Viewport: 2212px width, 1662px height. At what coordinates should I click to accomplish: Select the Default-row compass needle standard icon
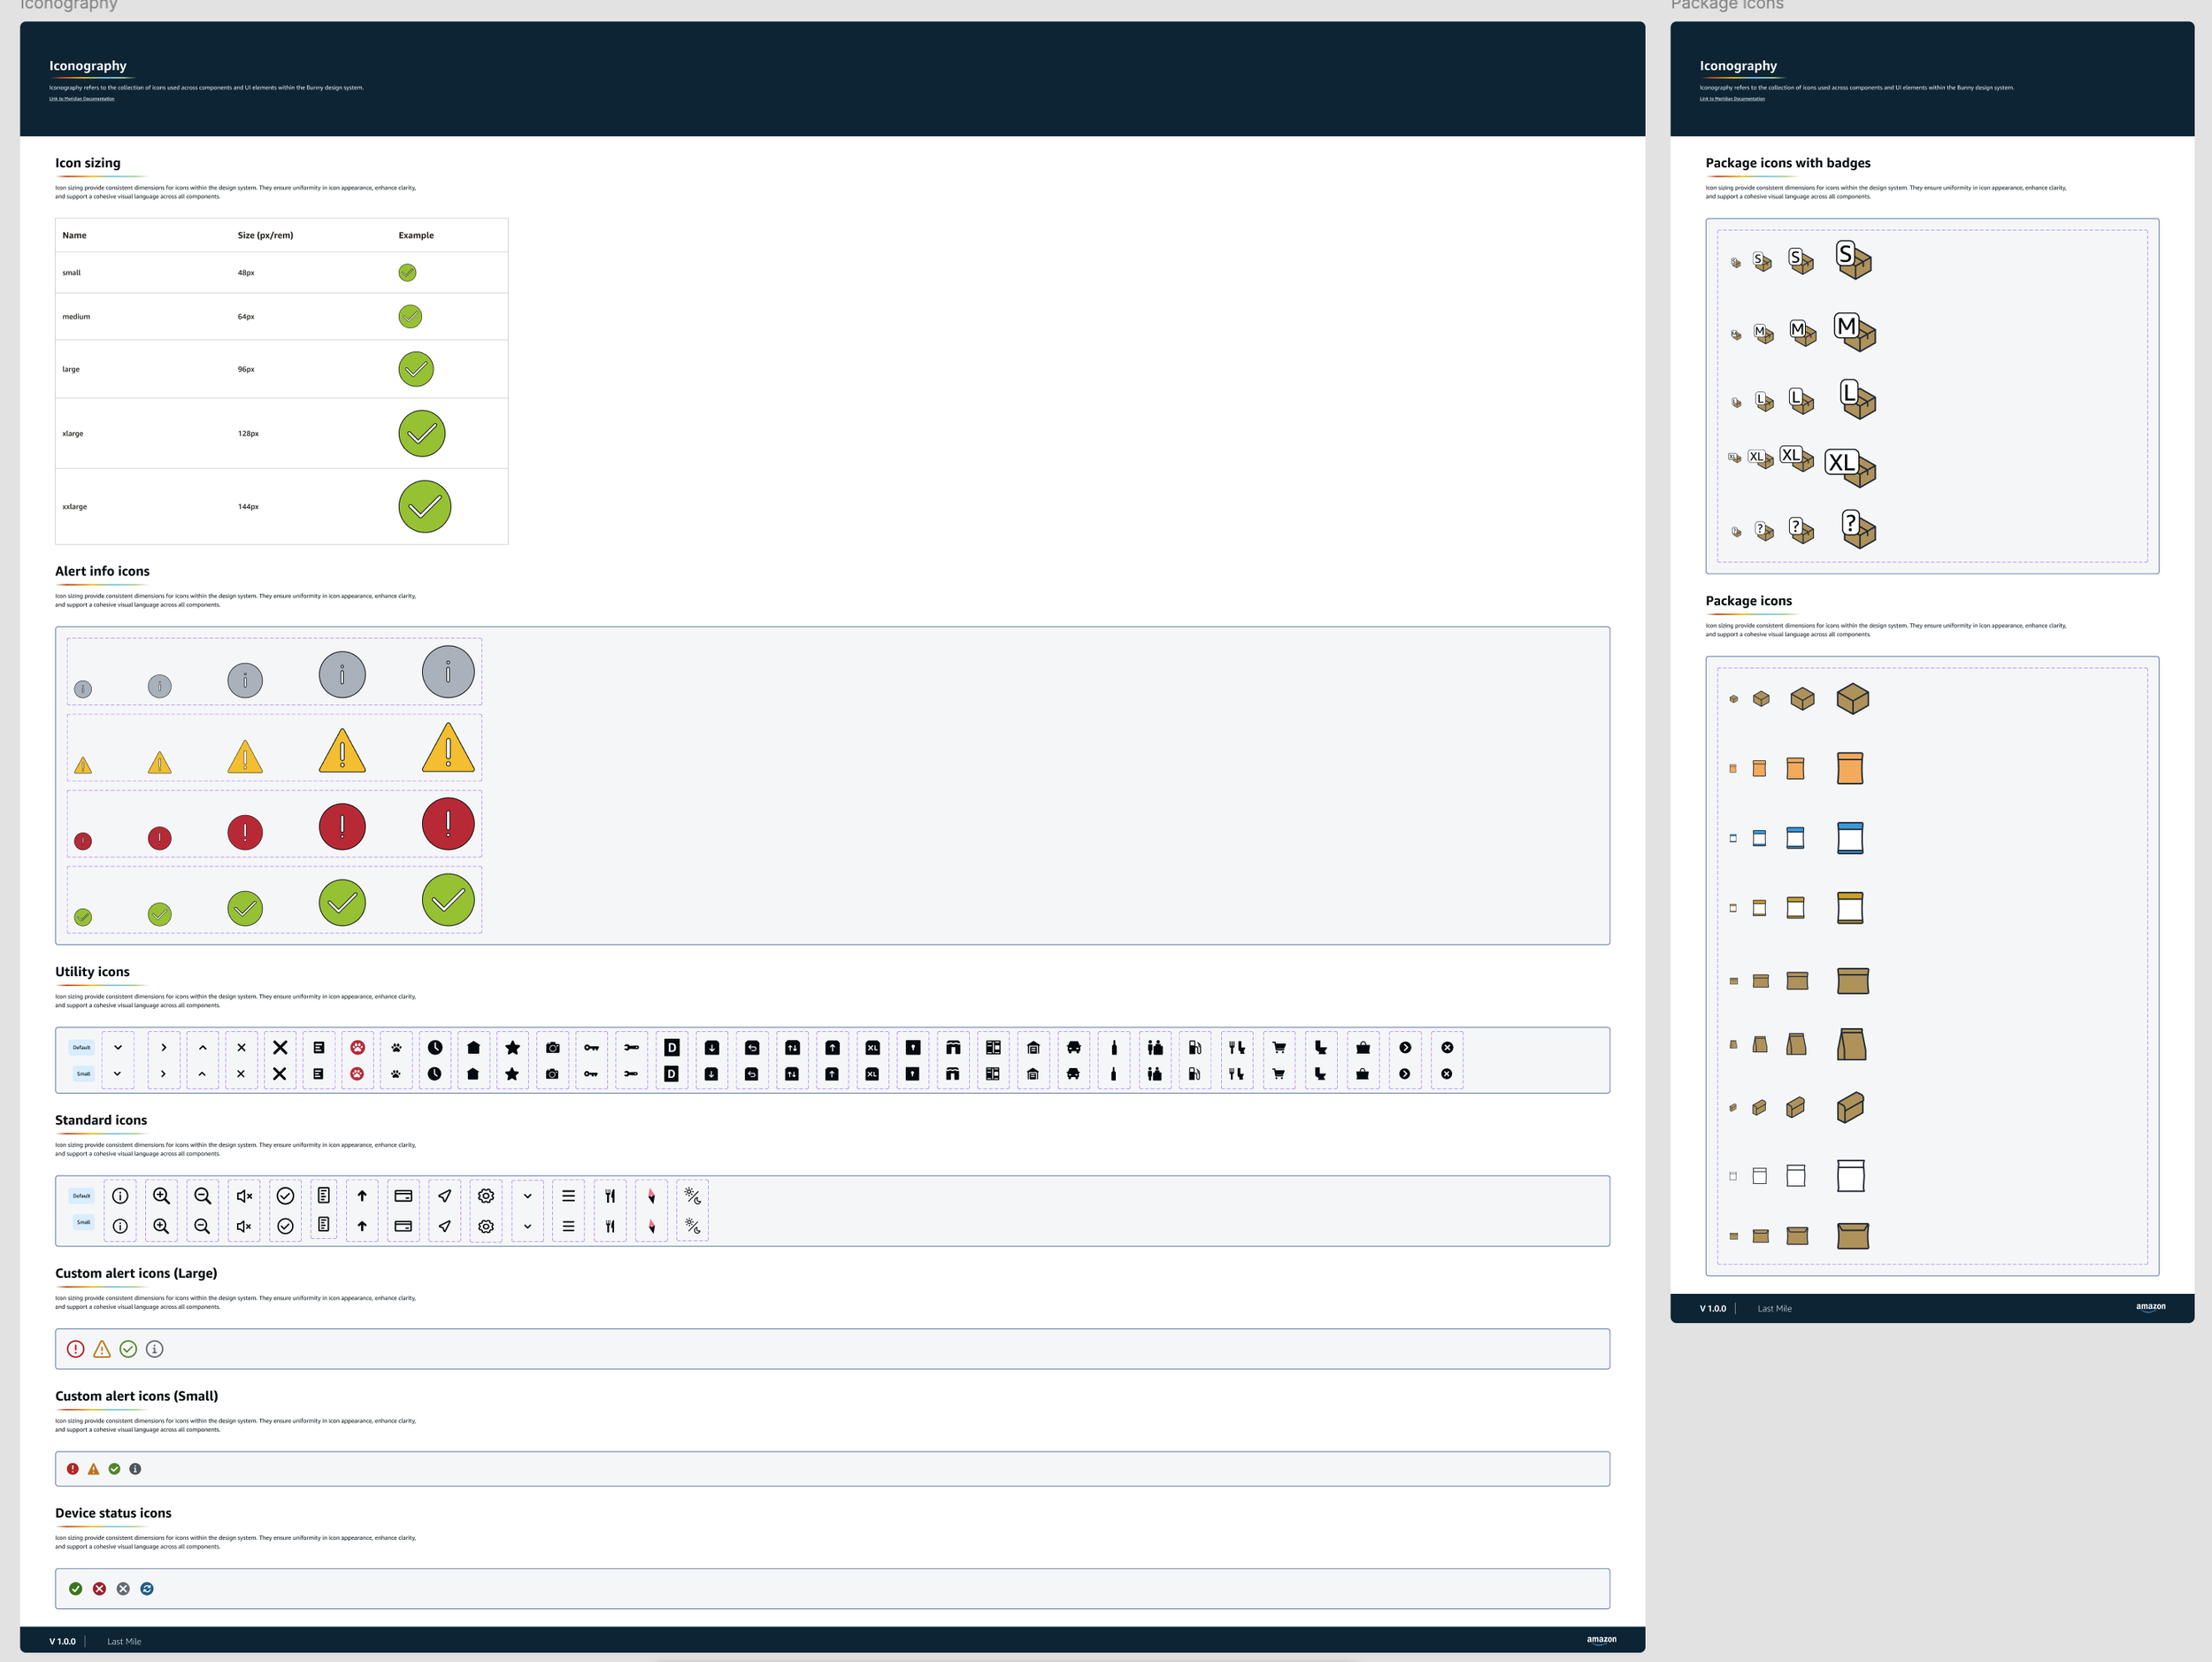651,1196
